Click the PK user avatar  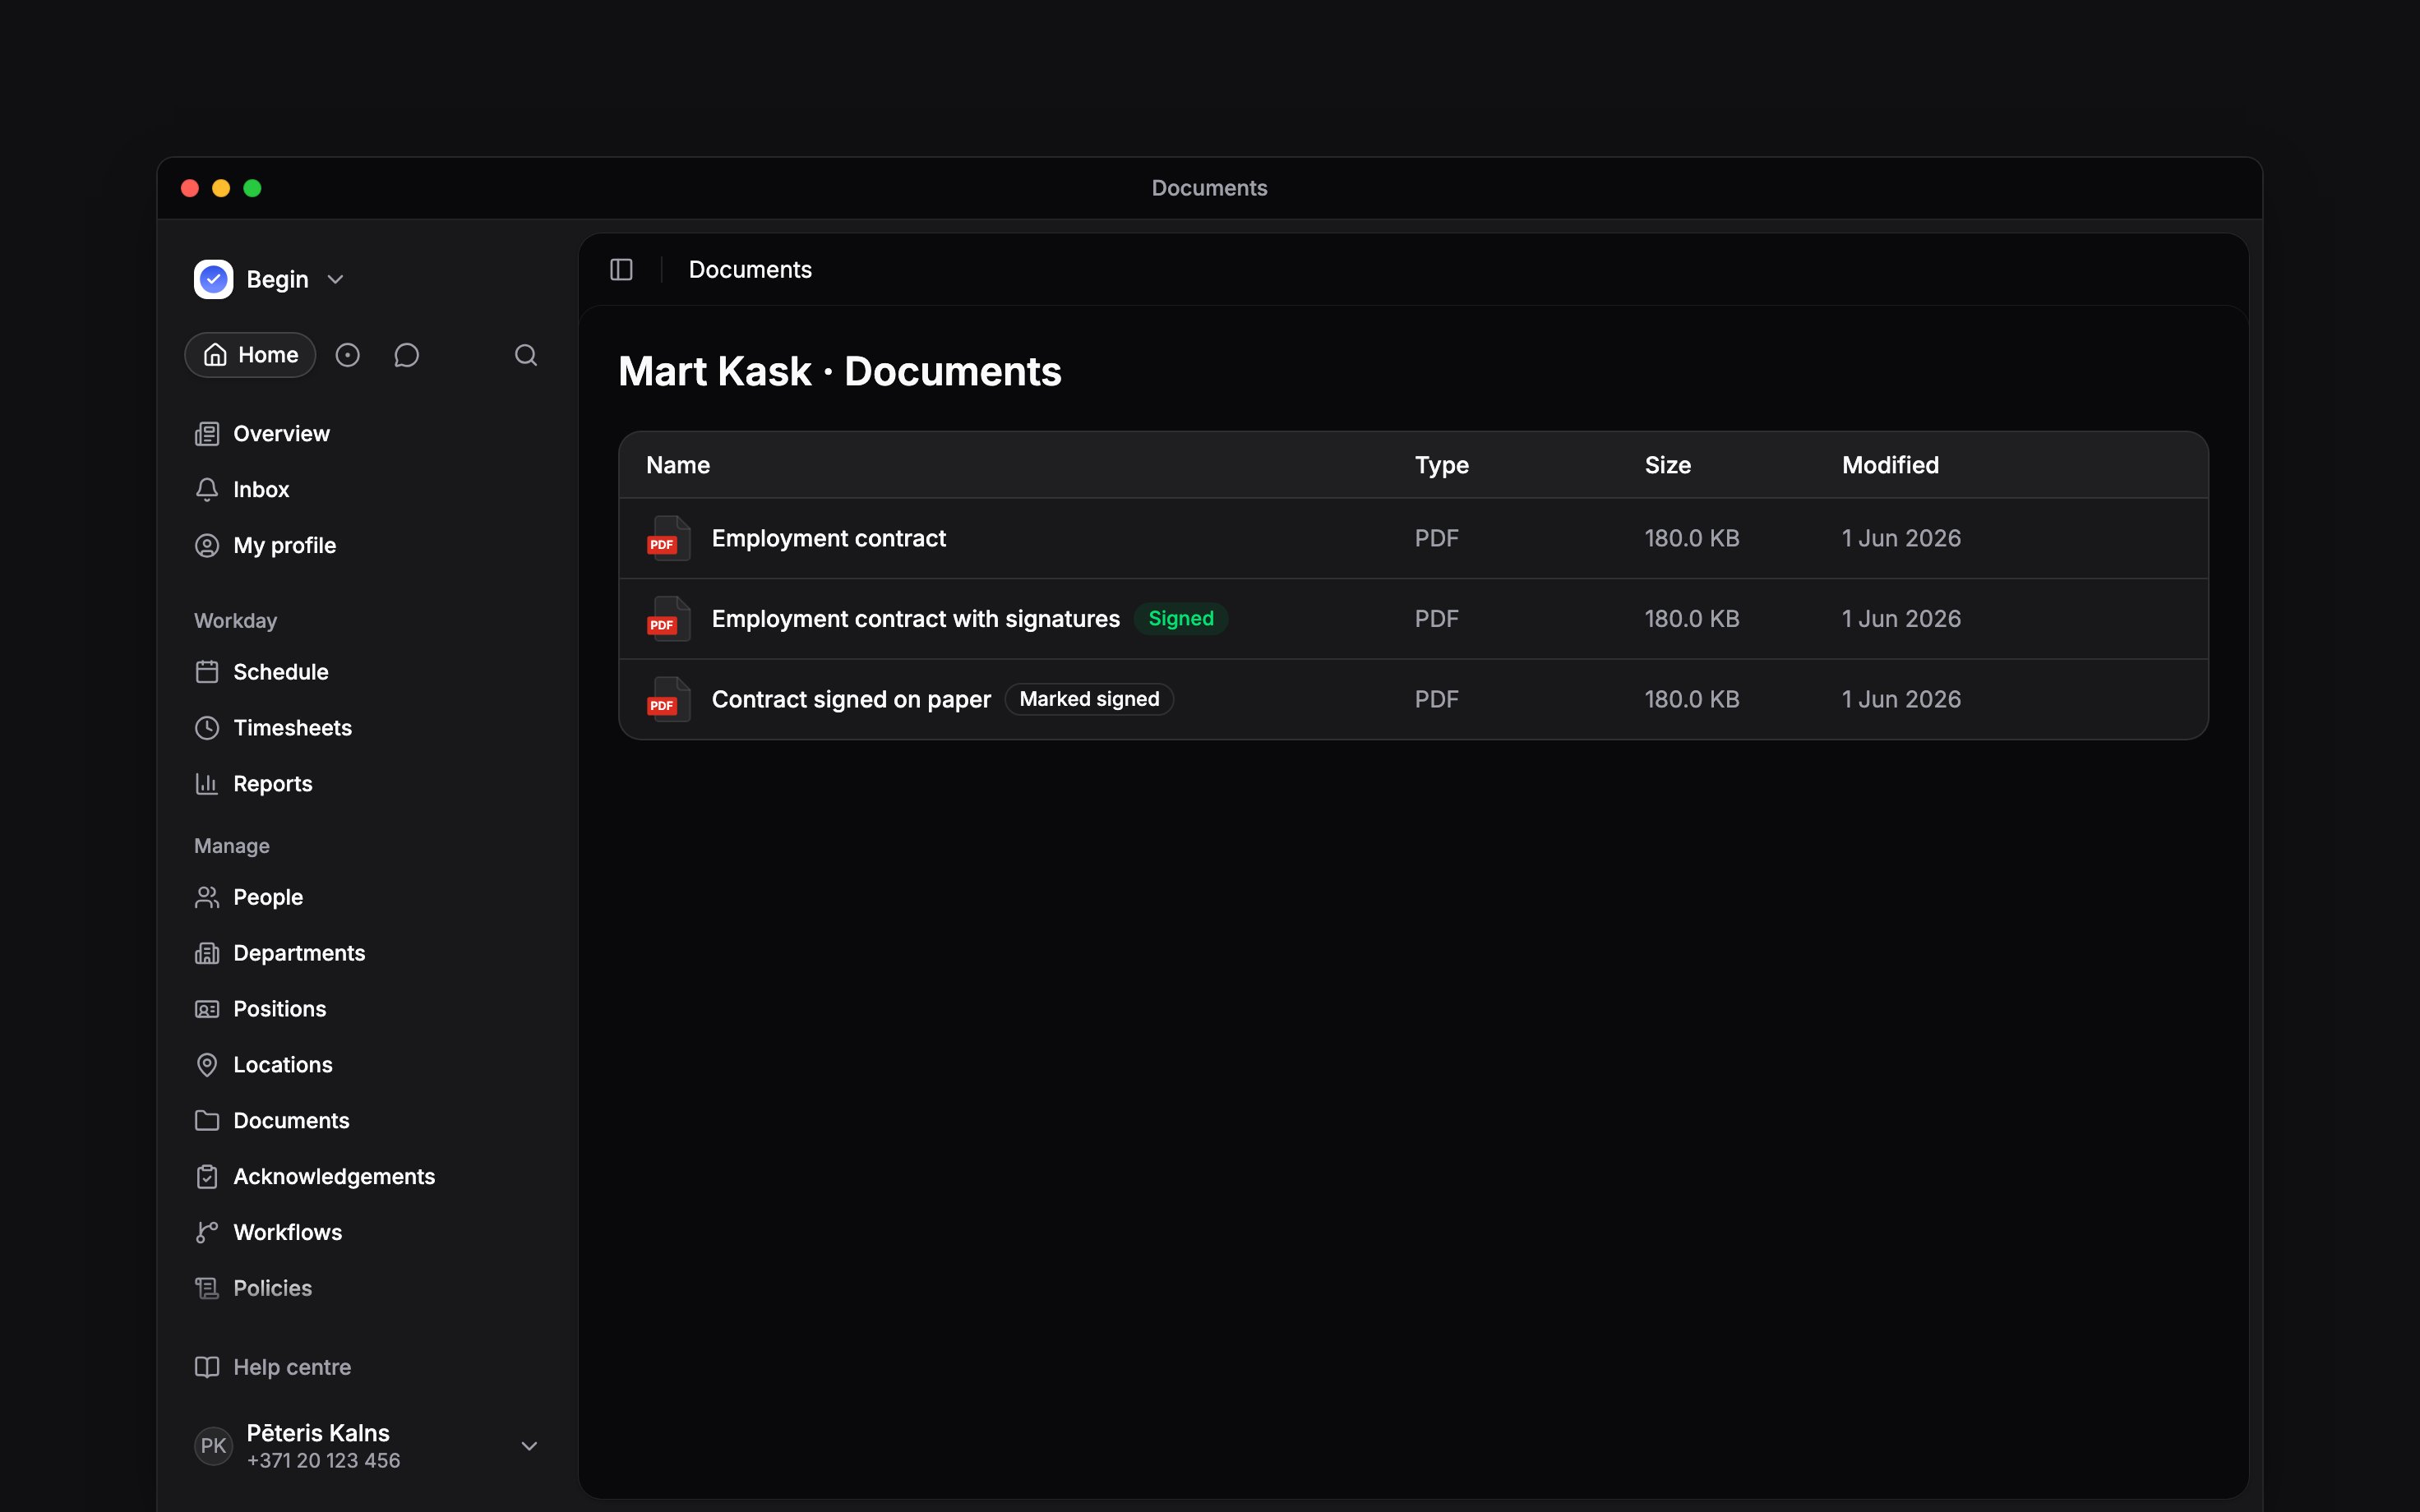pos(213,1446)
